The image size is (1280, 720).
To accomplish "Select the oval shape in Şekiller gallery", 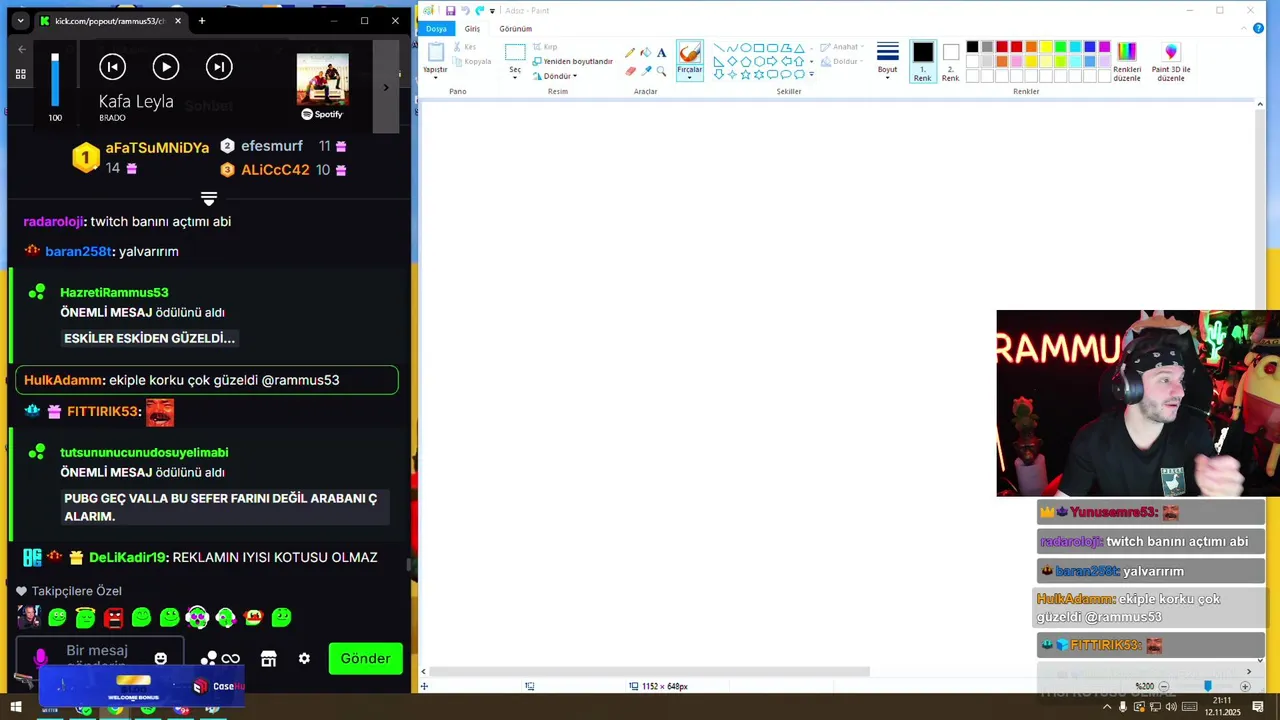I will pos(745,47).
